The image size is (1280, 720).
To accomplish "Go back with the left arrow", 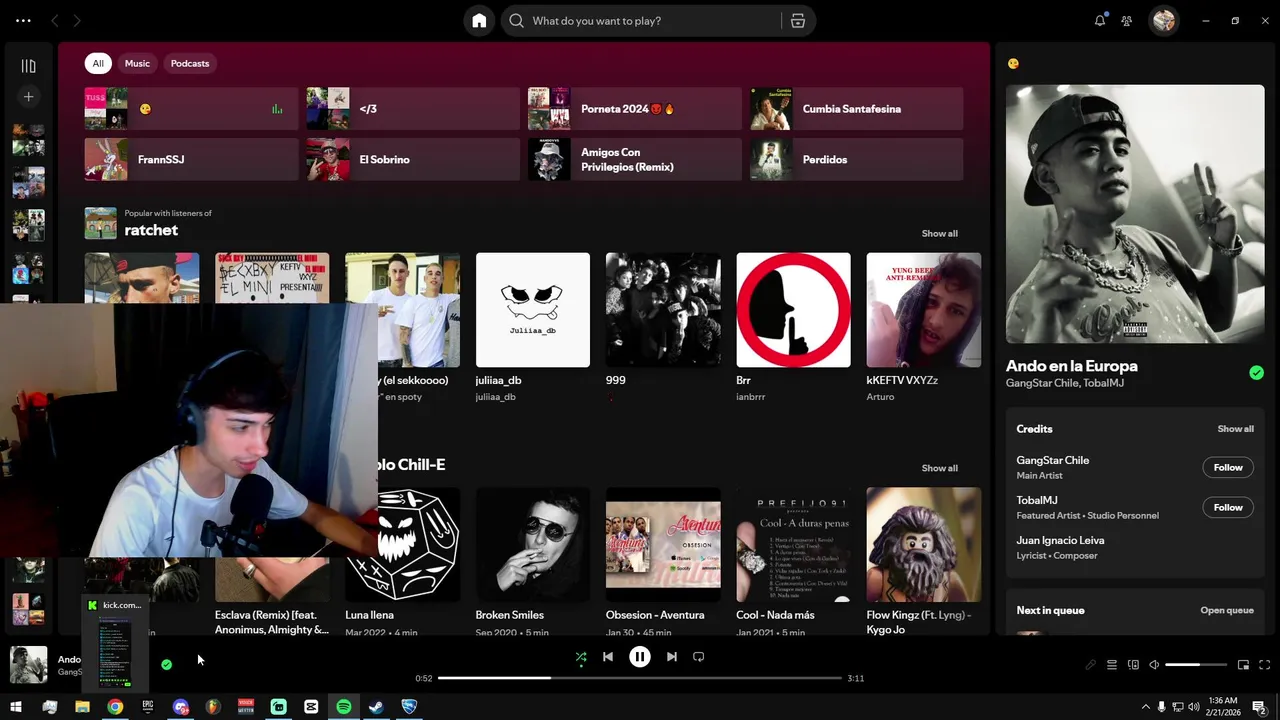I will pos(55,21).
